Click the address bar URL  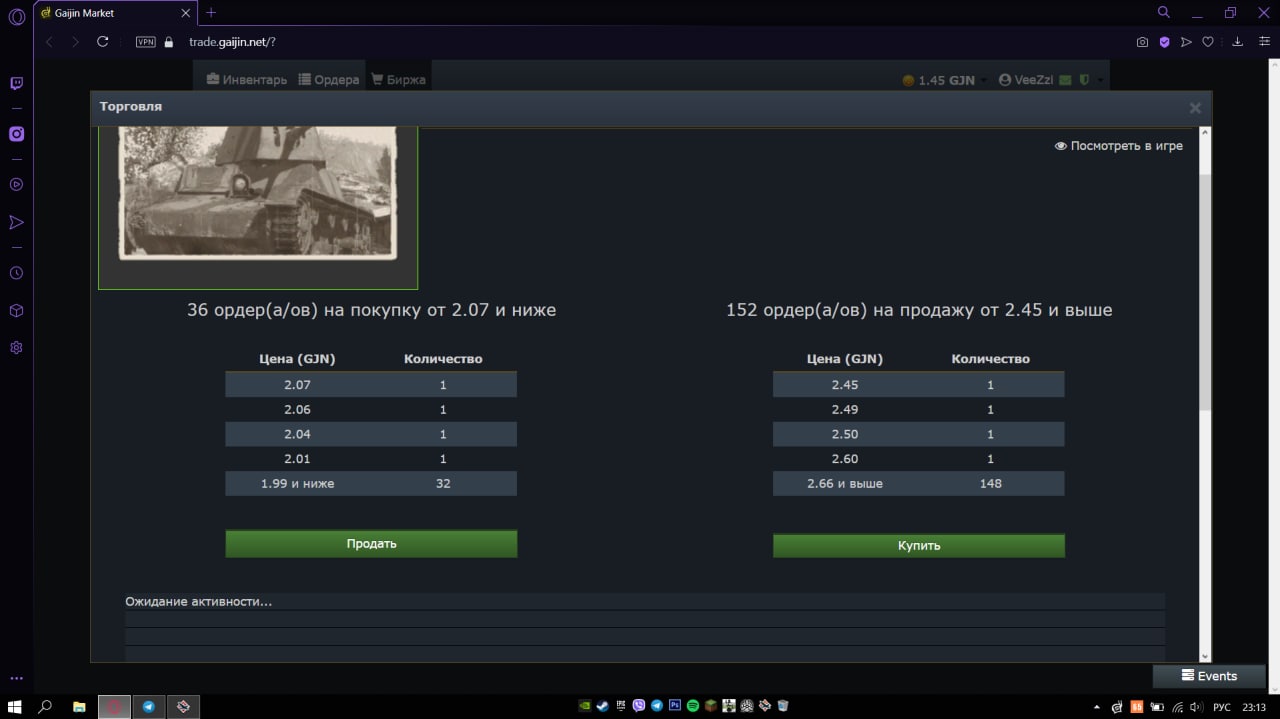232,42
